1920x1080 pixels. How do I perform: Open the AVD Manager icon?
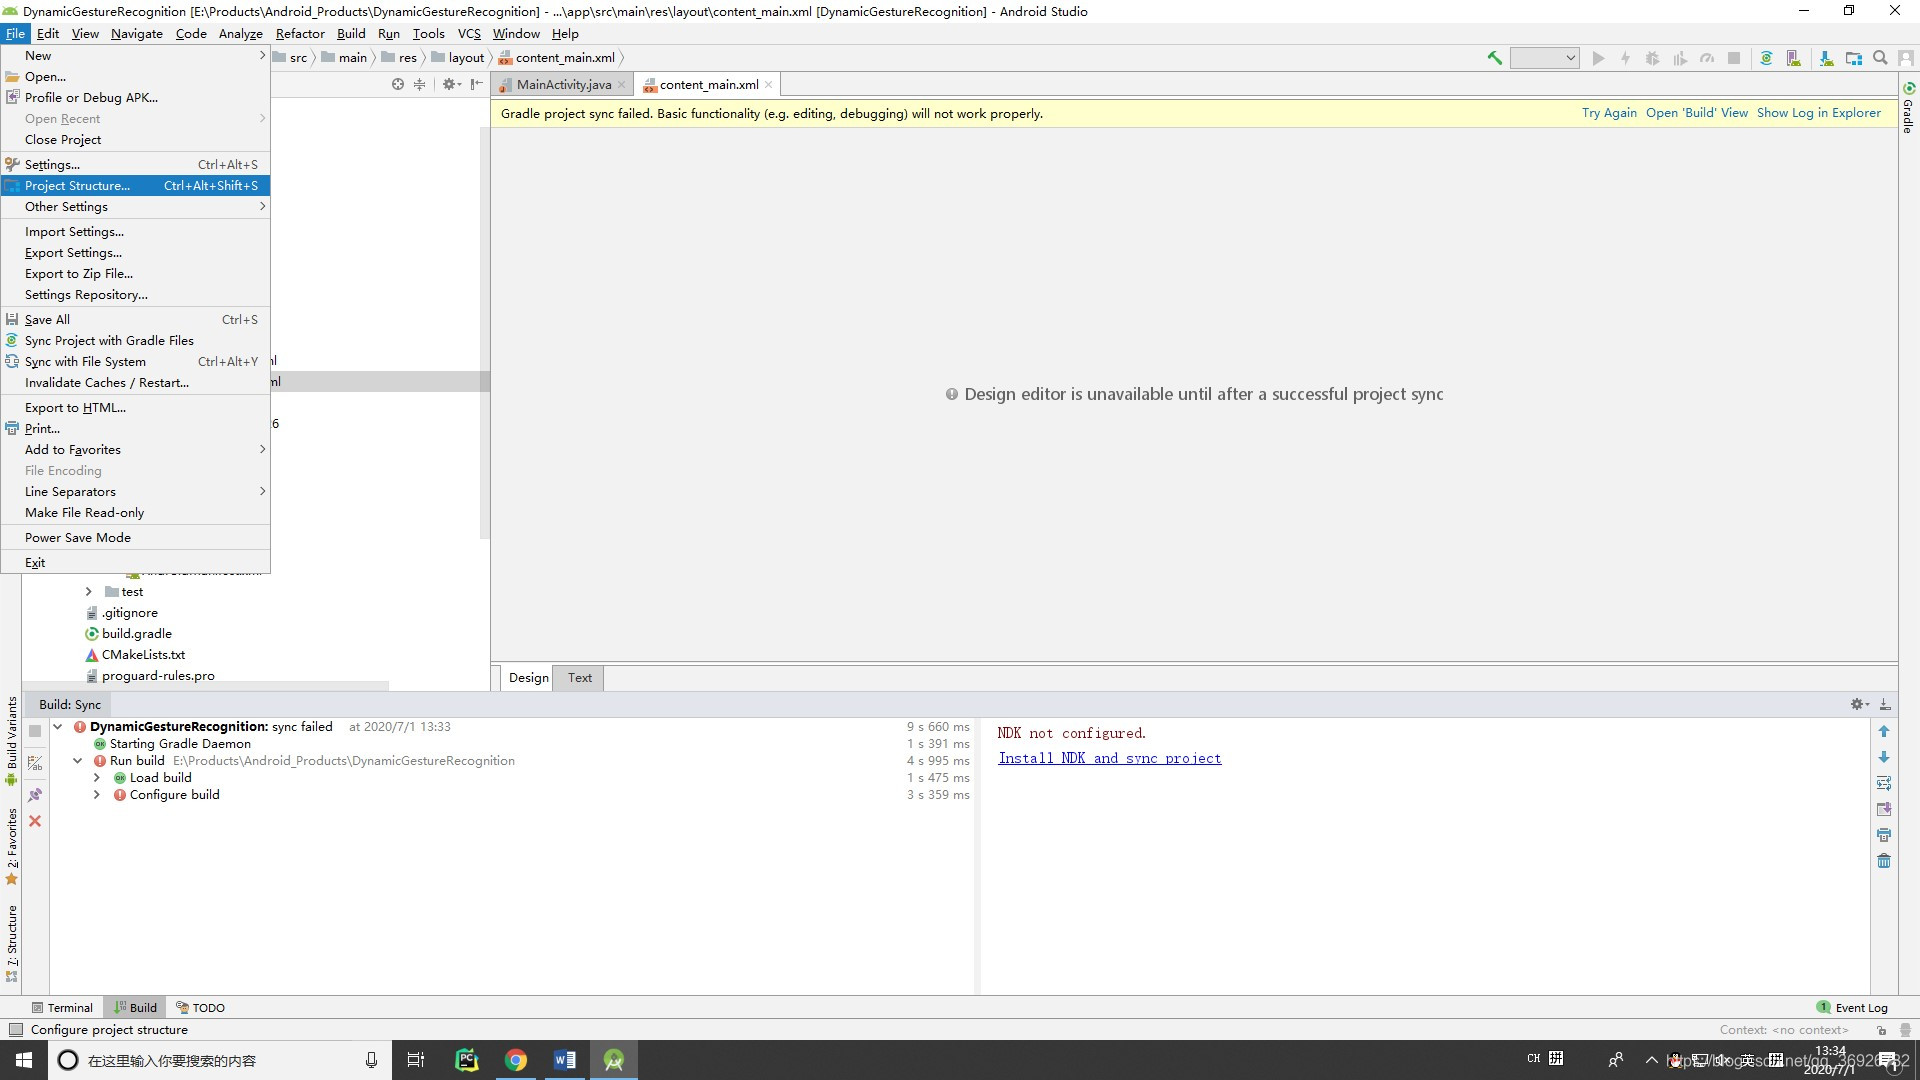tap(1793, 58)
